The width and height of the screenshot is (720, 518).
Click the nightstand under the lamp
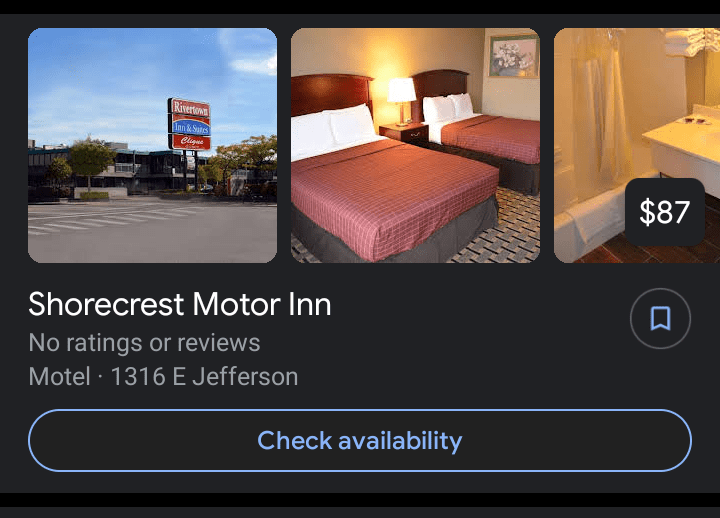pos(404,134)
